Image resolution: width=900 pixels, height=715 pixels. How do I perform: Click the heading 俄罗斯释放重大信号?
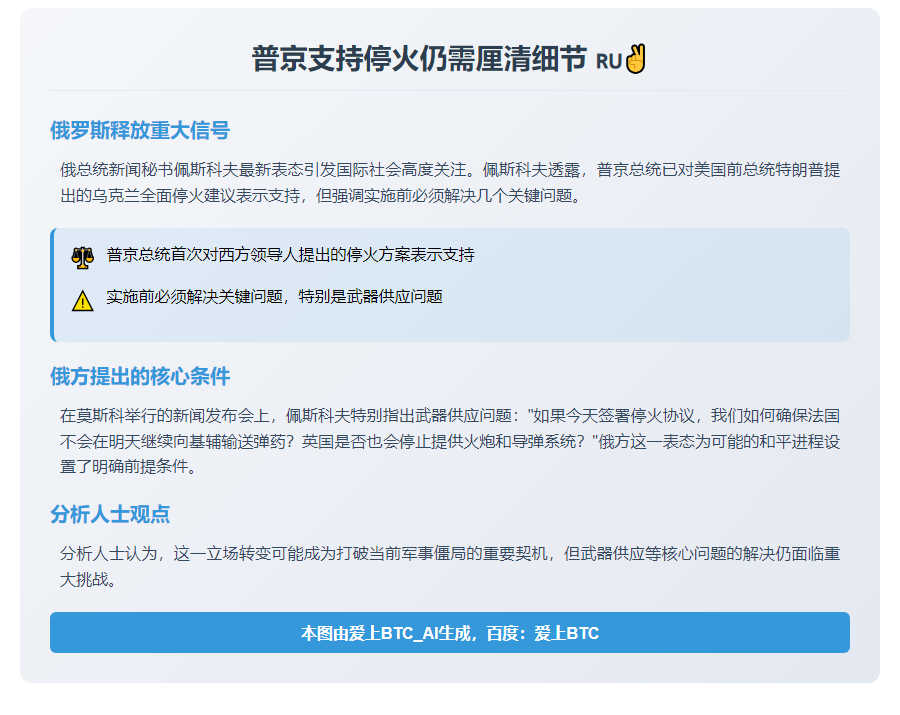tap(140, 130)
